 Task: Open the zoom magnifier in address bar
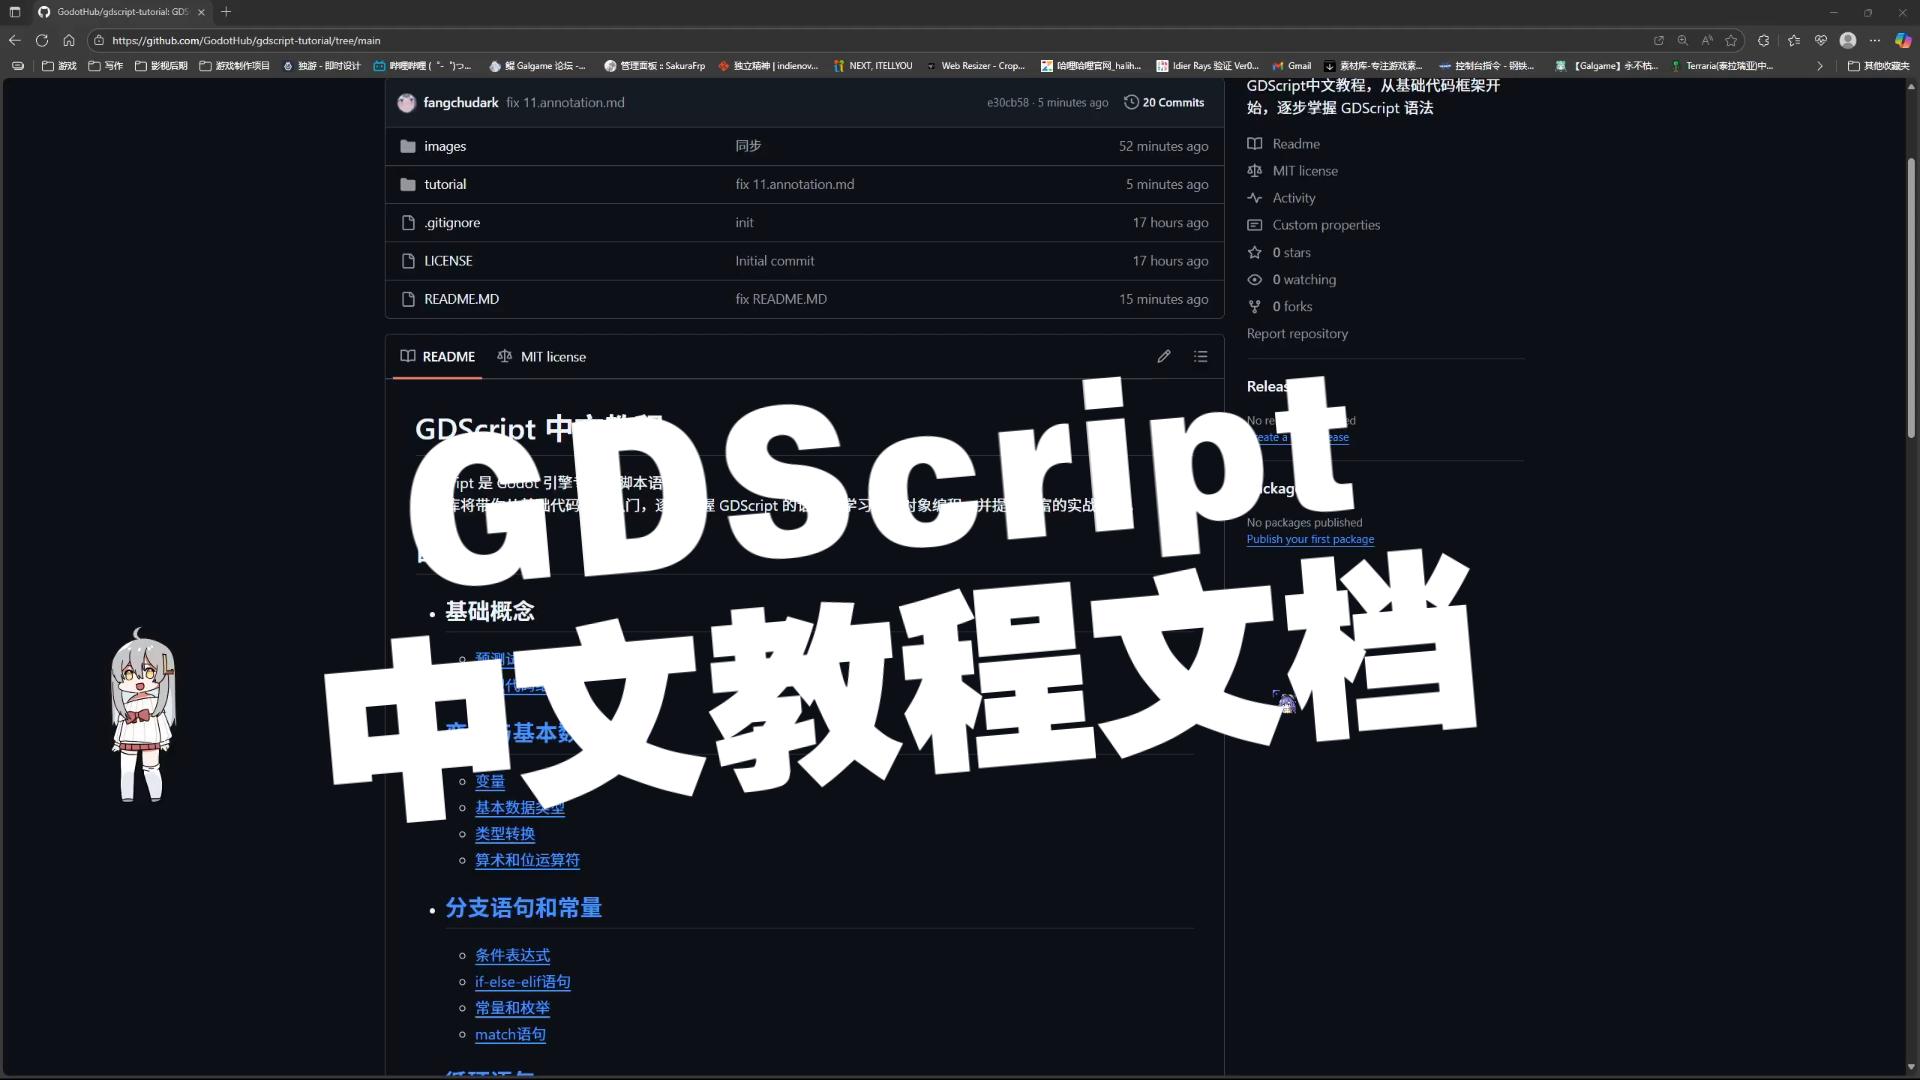[x=1683, y=41]
